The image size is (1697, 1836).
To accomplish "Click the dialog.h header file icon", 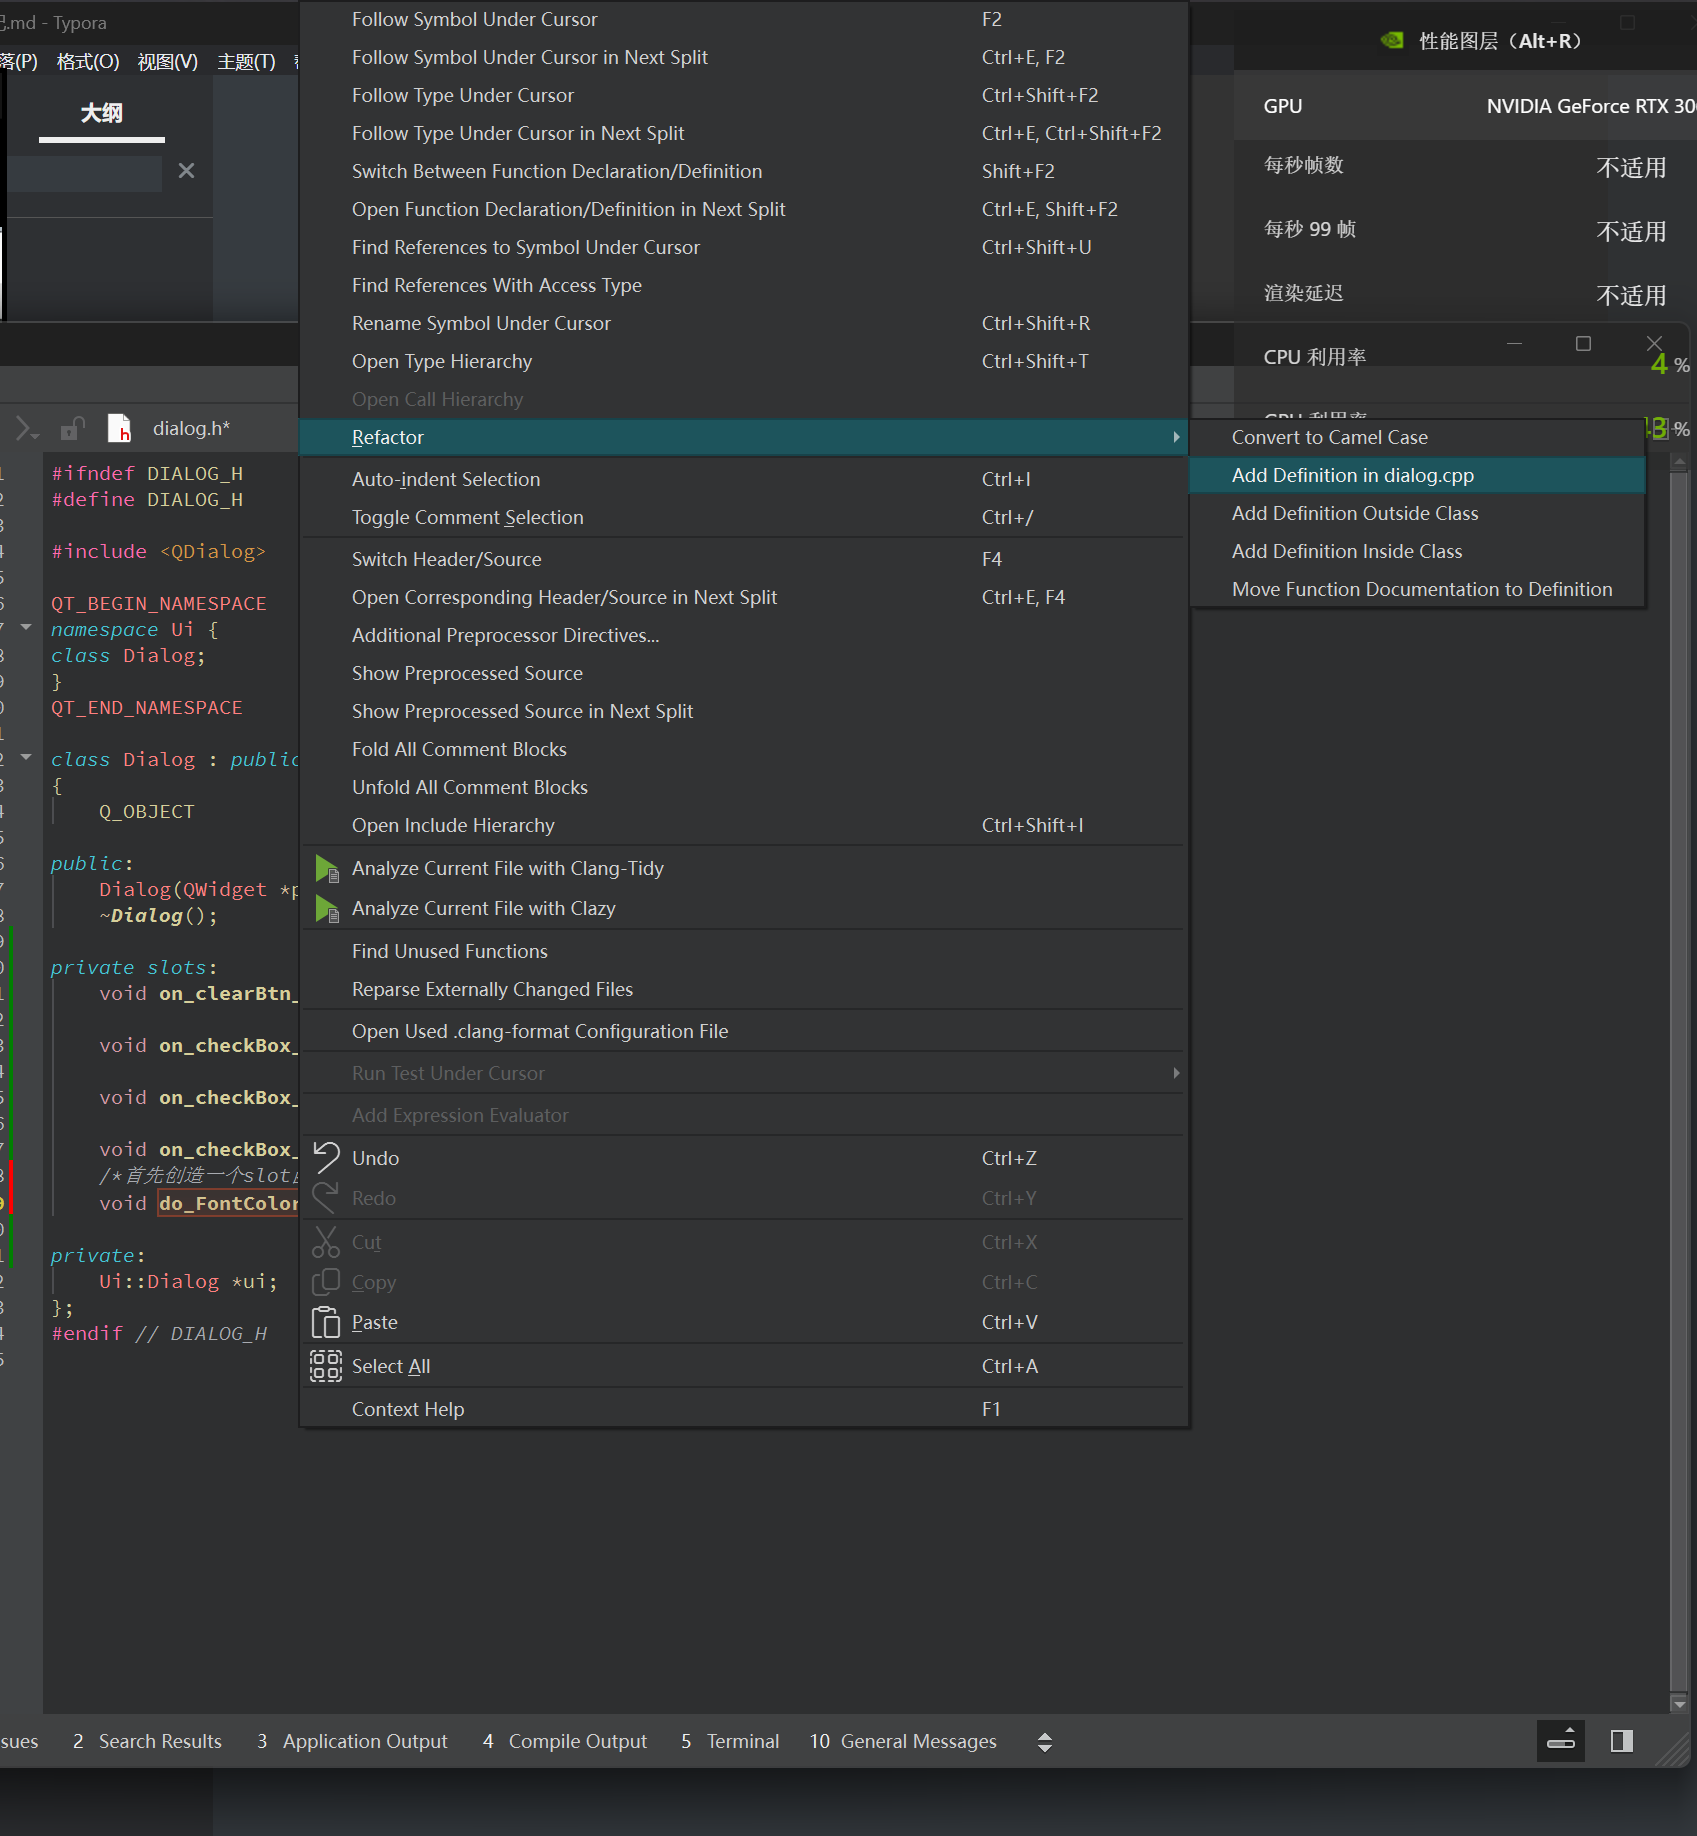I will pos(119,428).
